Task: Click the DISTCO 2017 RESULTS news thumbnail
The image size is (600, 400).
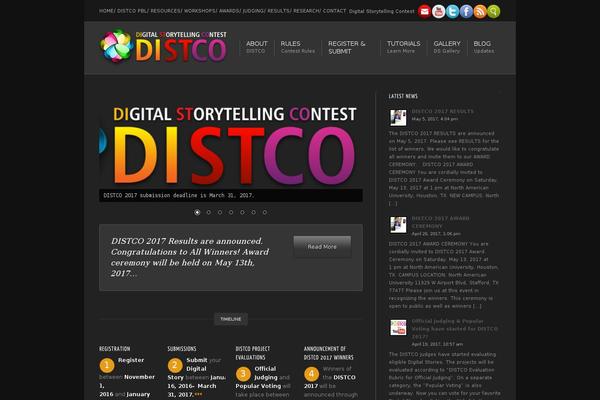Action: coord(398,118)
